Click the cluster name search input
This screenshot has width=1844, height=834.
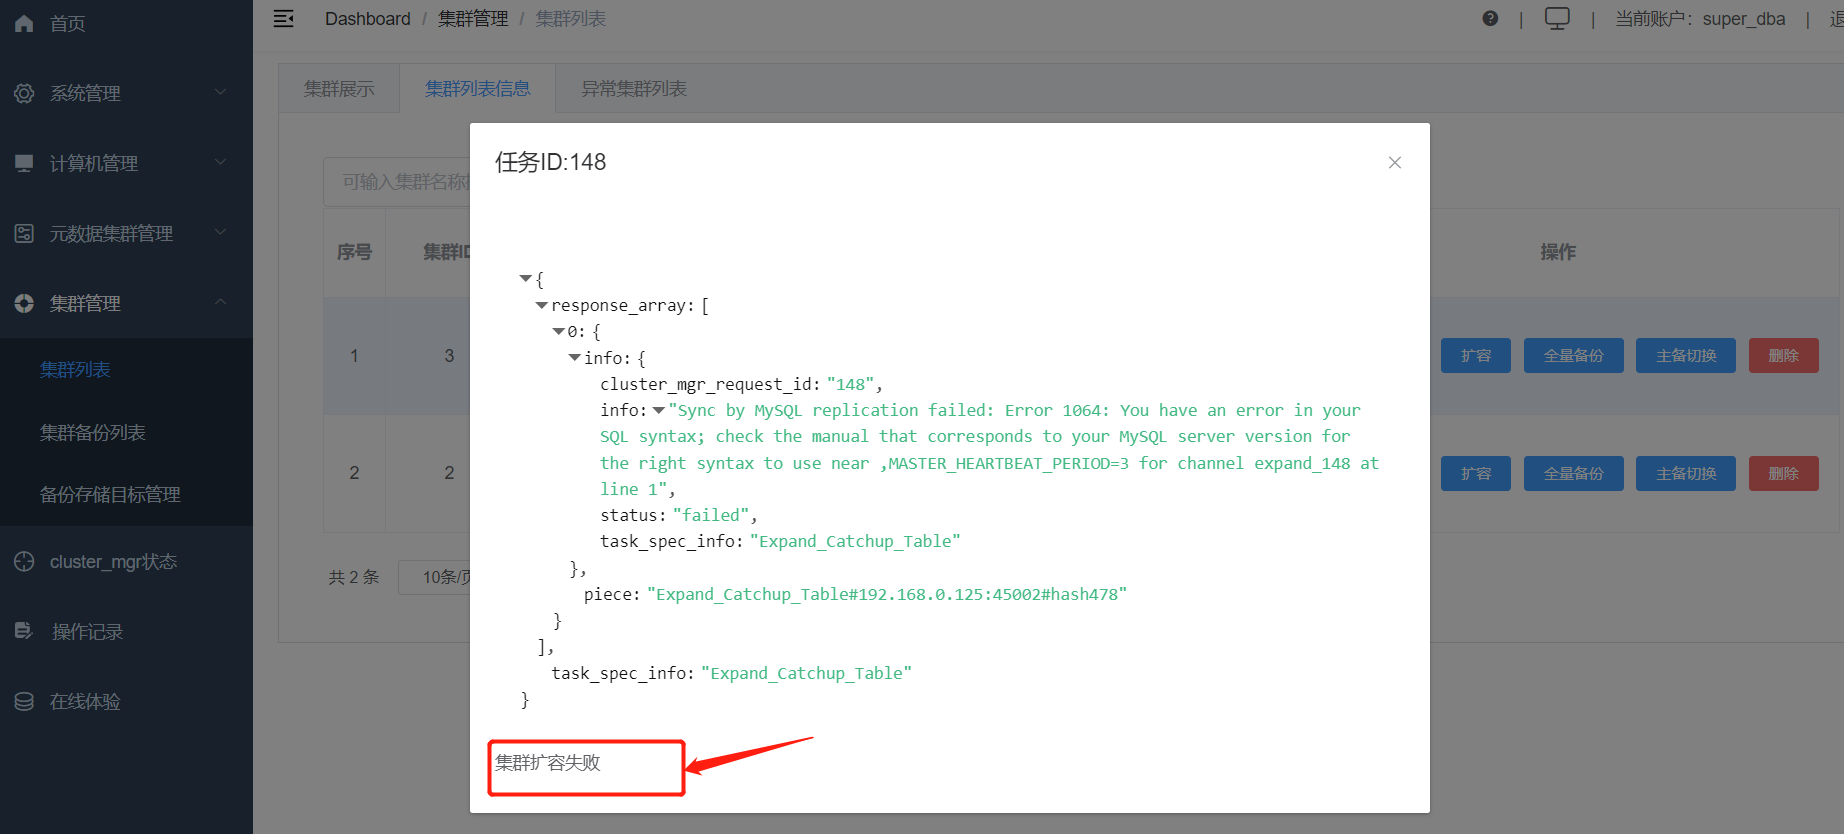pos(397,182)
